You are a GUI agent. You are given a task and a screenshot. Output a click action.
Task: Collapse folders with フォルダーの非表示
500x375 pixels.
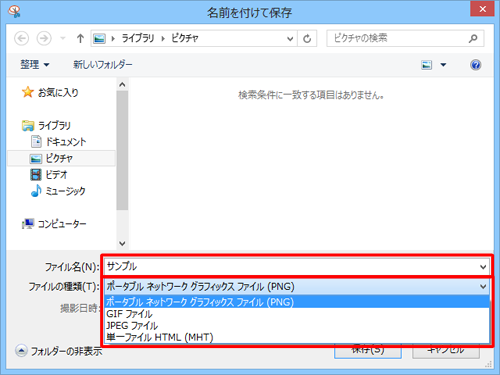(59, 351)
